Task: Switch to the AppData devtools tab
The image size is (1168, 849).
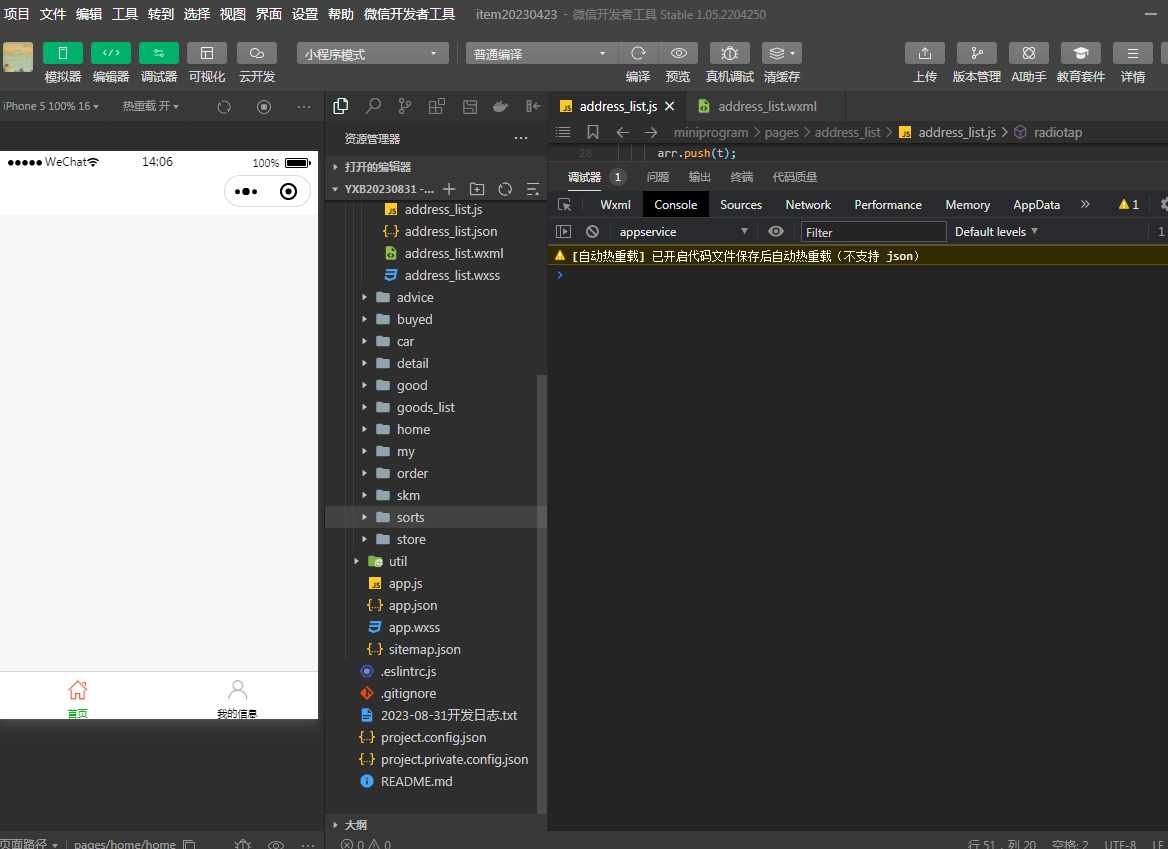Action: pos(1036,205)
